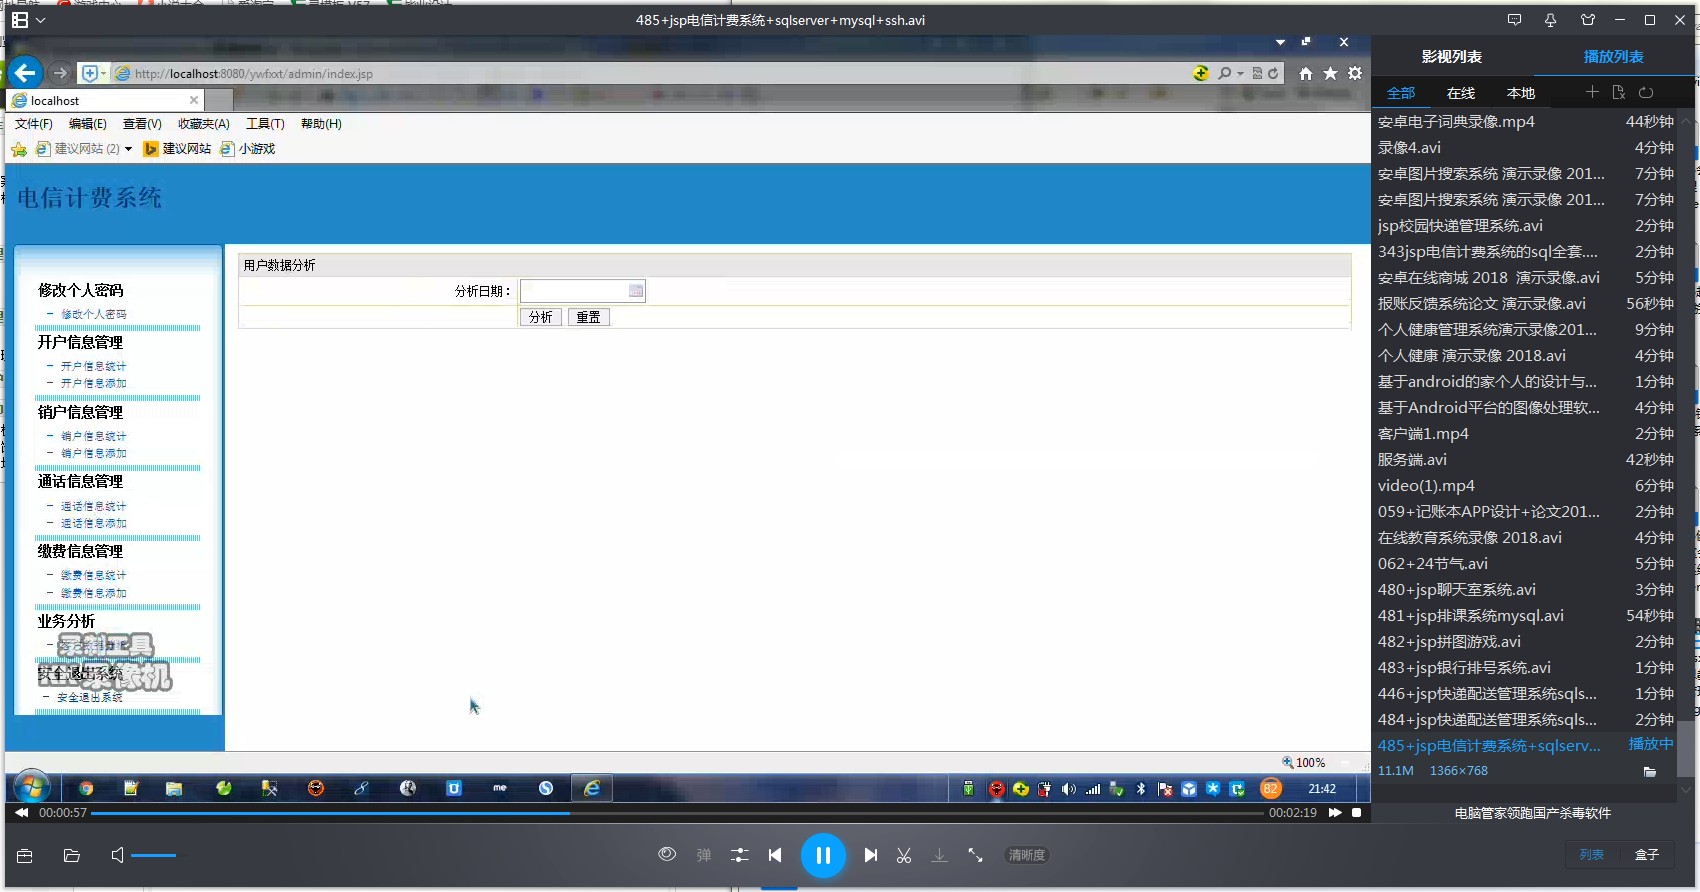Screen dimensions: 1700x892
Task: Click the Windows start orb in video
Action: (x=32, y=788)
